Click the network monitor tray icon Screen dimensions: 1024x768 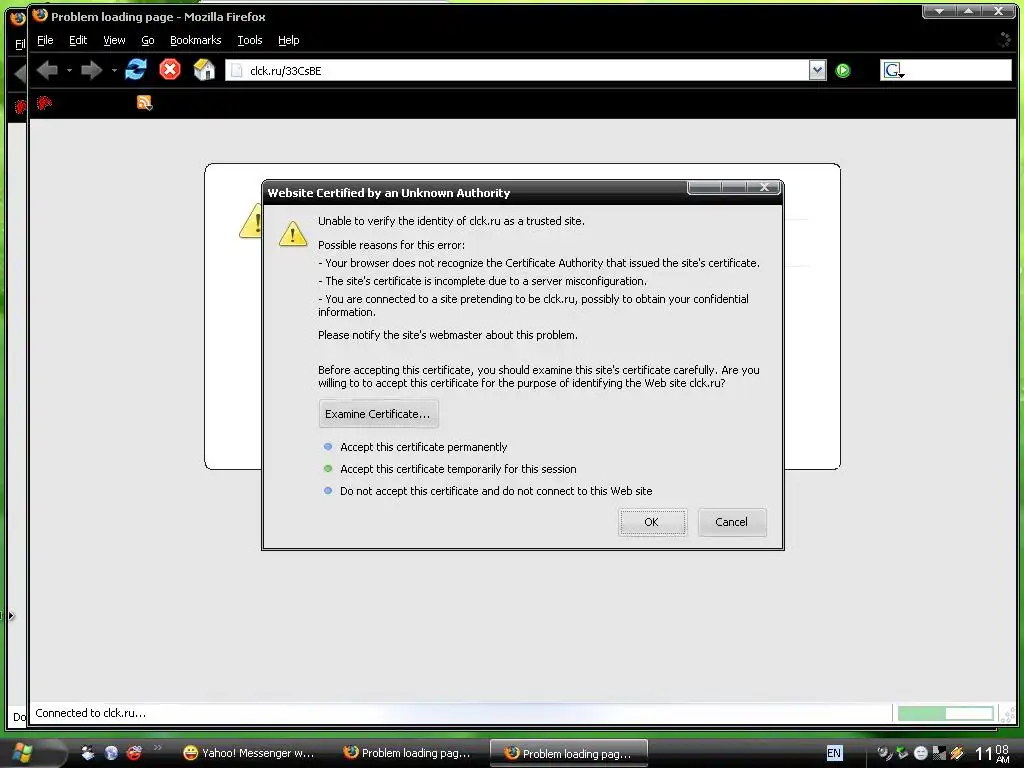[x=939, y=753]
